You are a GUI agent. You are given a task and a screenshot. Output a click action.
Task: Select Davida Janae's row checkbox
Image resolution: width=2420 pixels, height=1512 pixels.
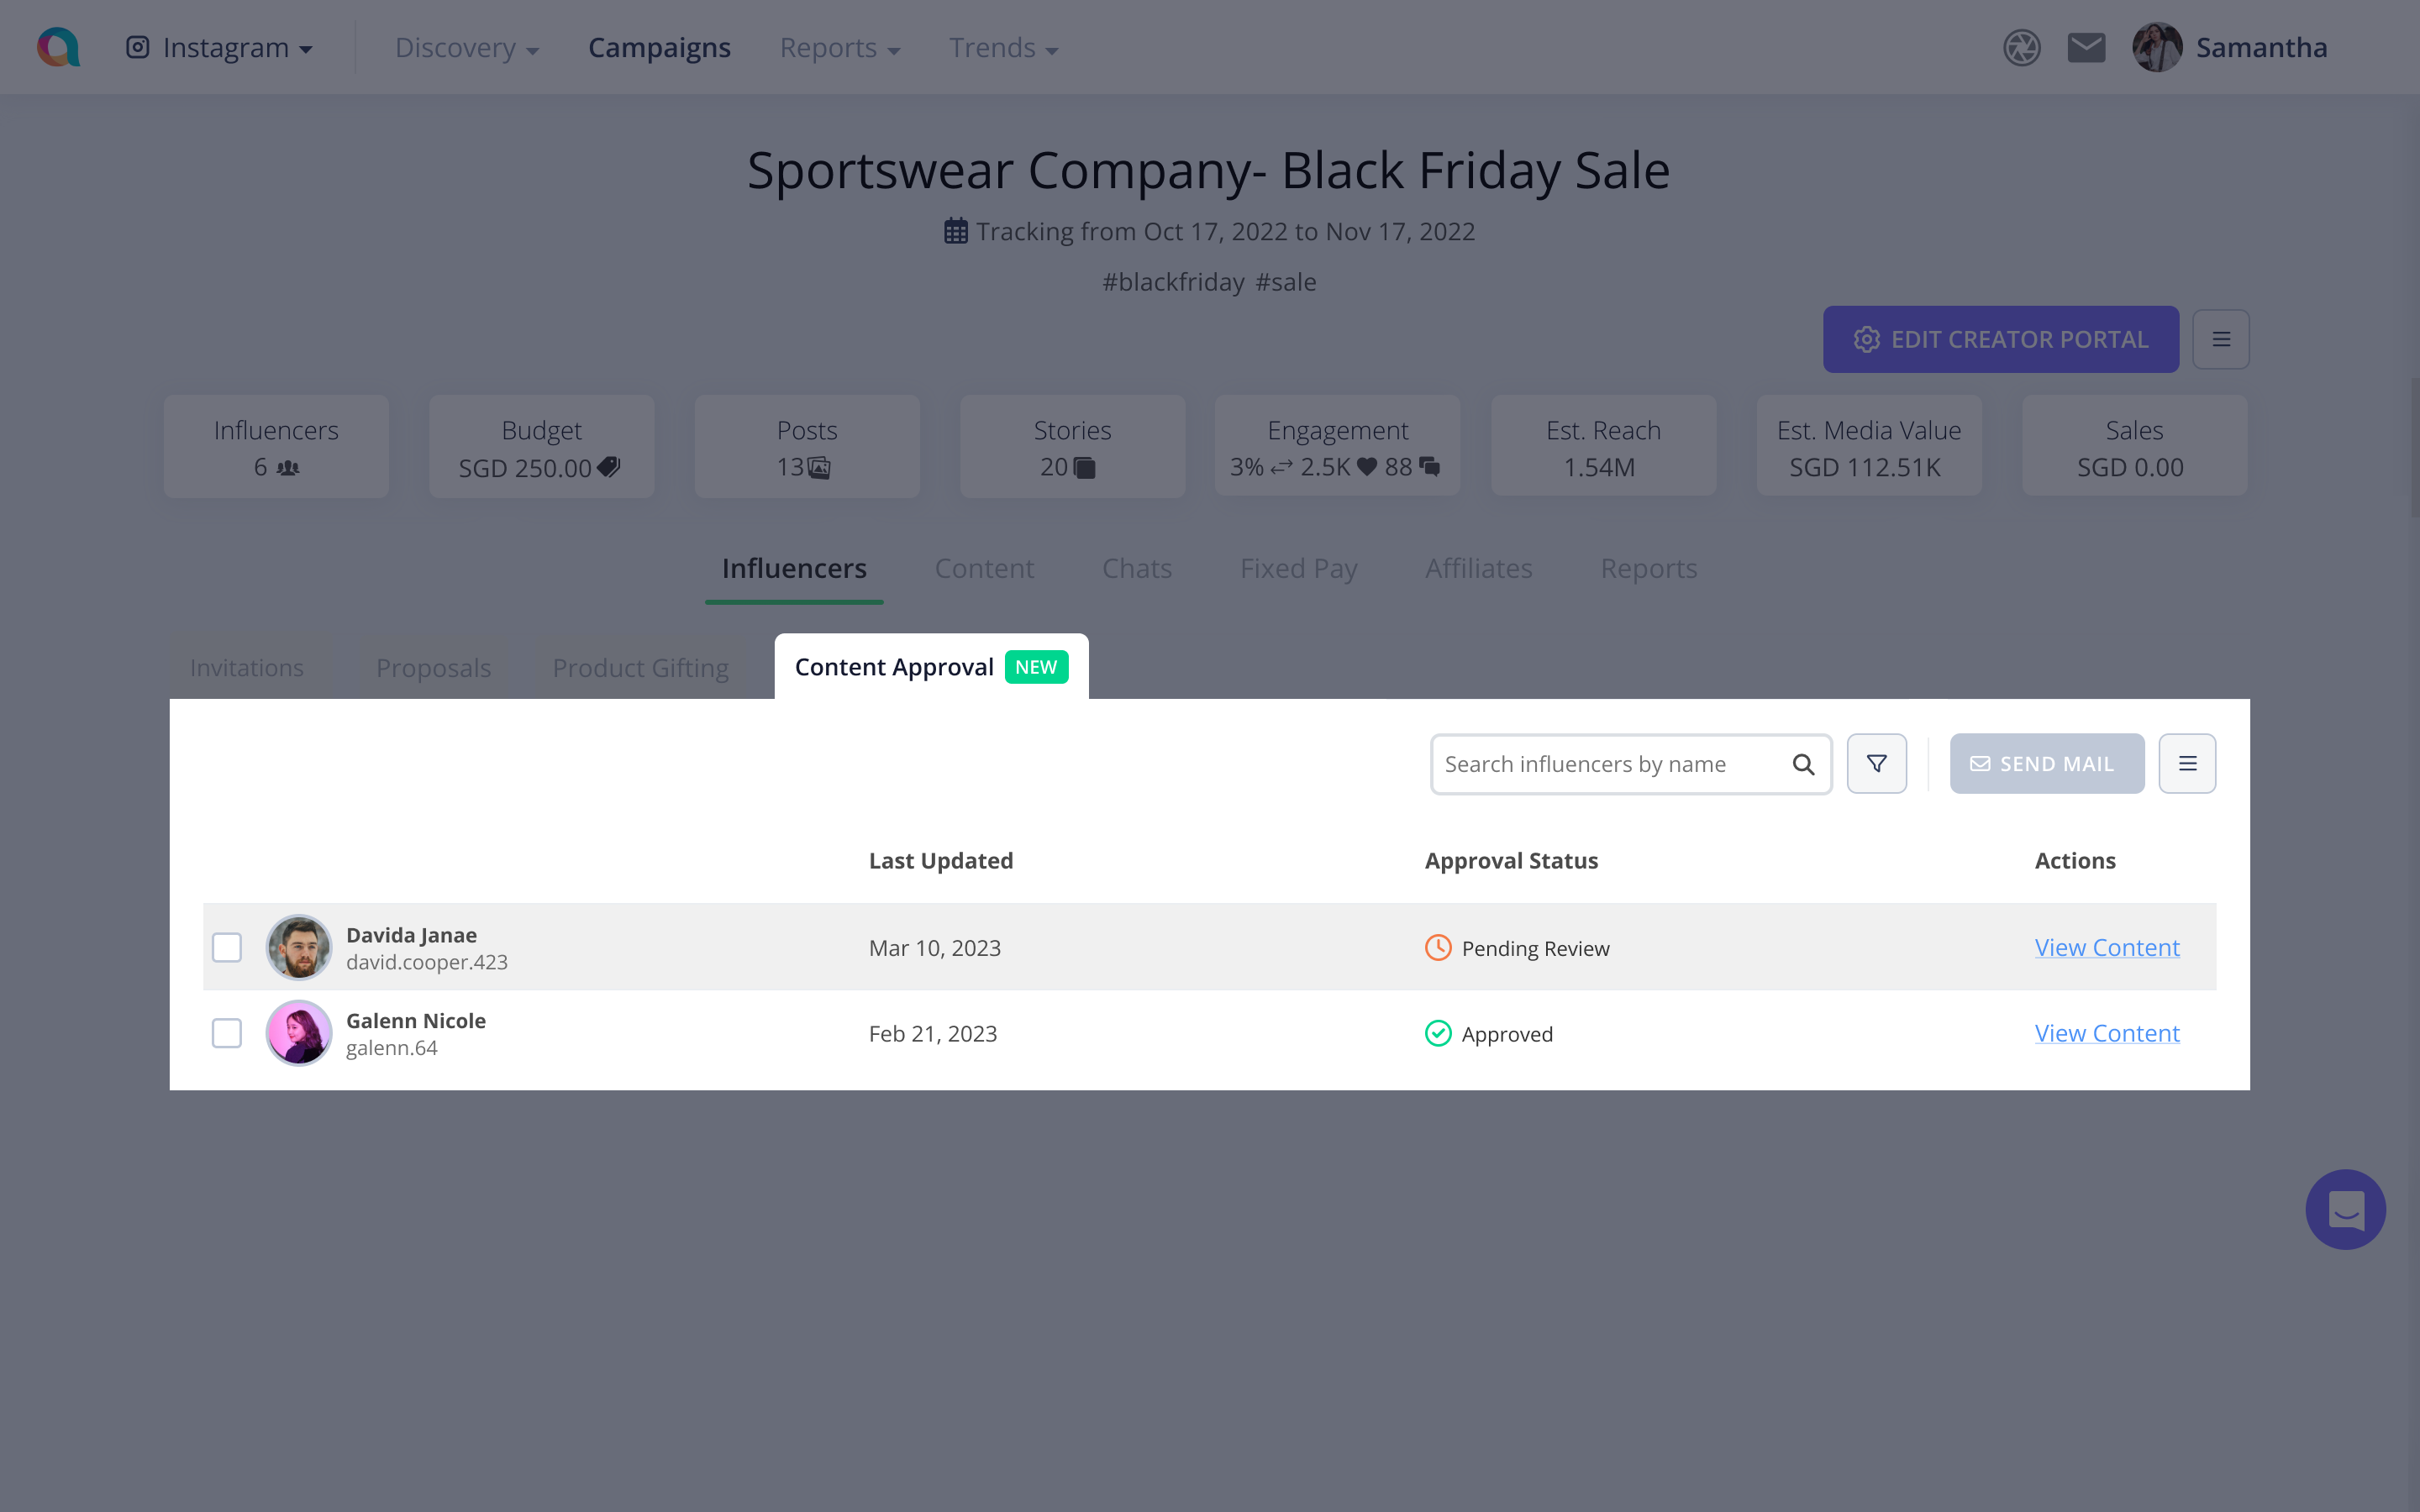click(227, 947)
